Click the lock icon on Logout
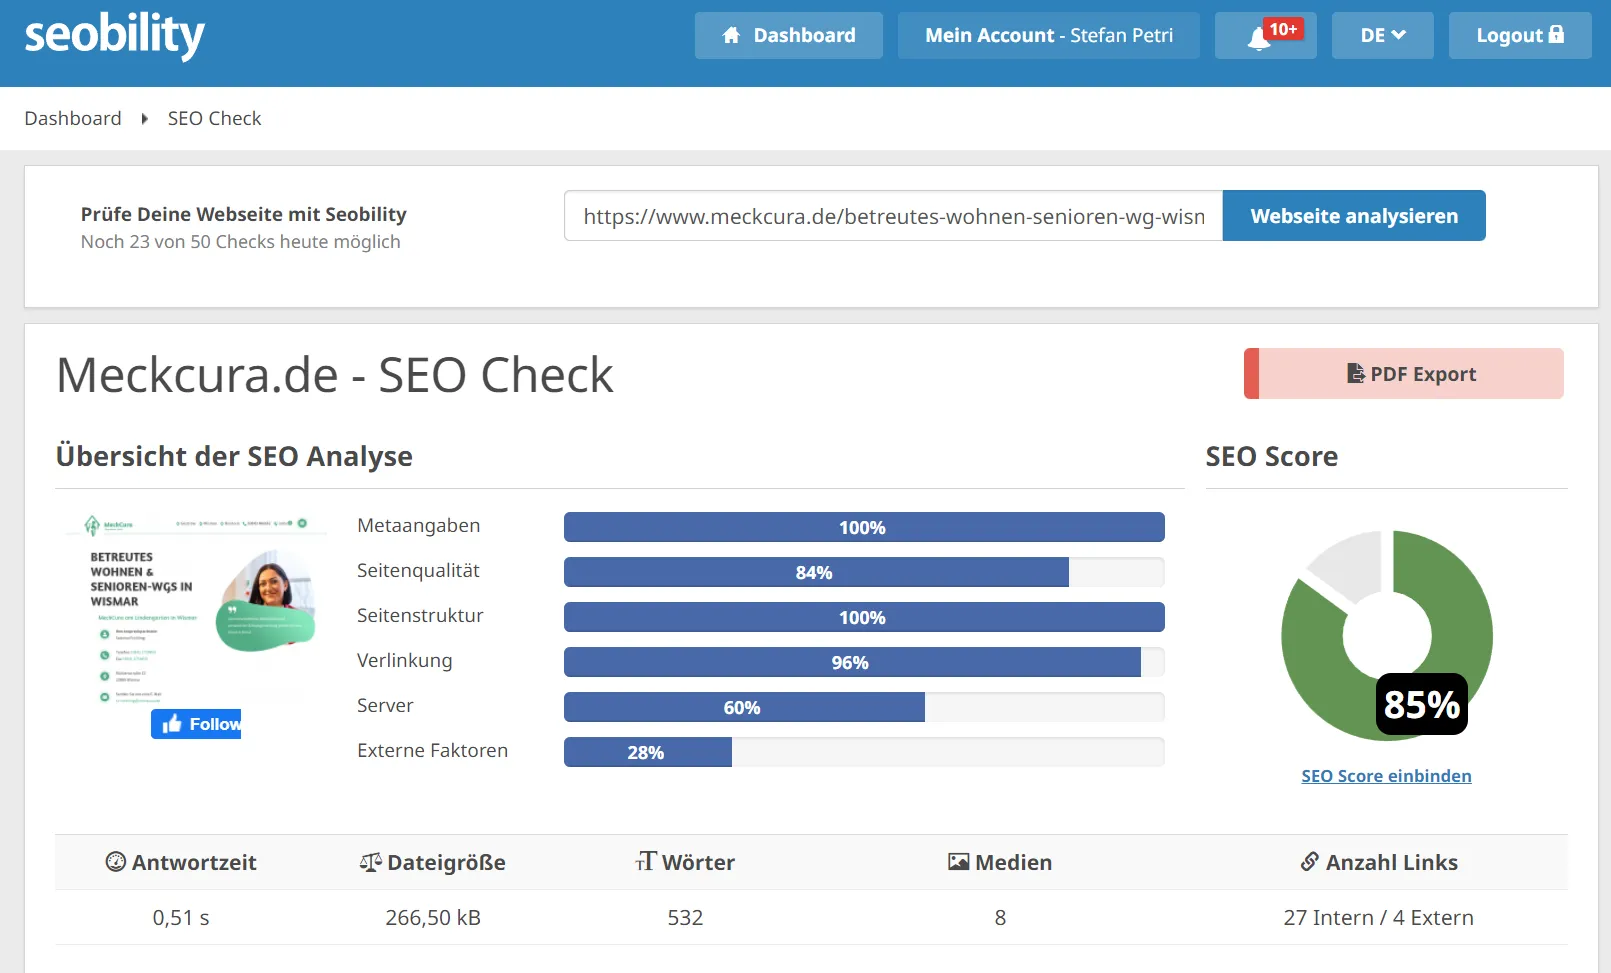 (x=1556, y=34)
